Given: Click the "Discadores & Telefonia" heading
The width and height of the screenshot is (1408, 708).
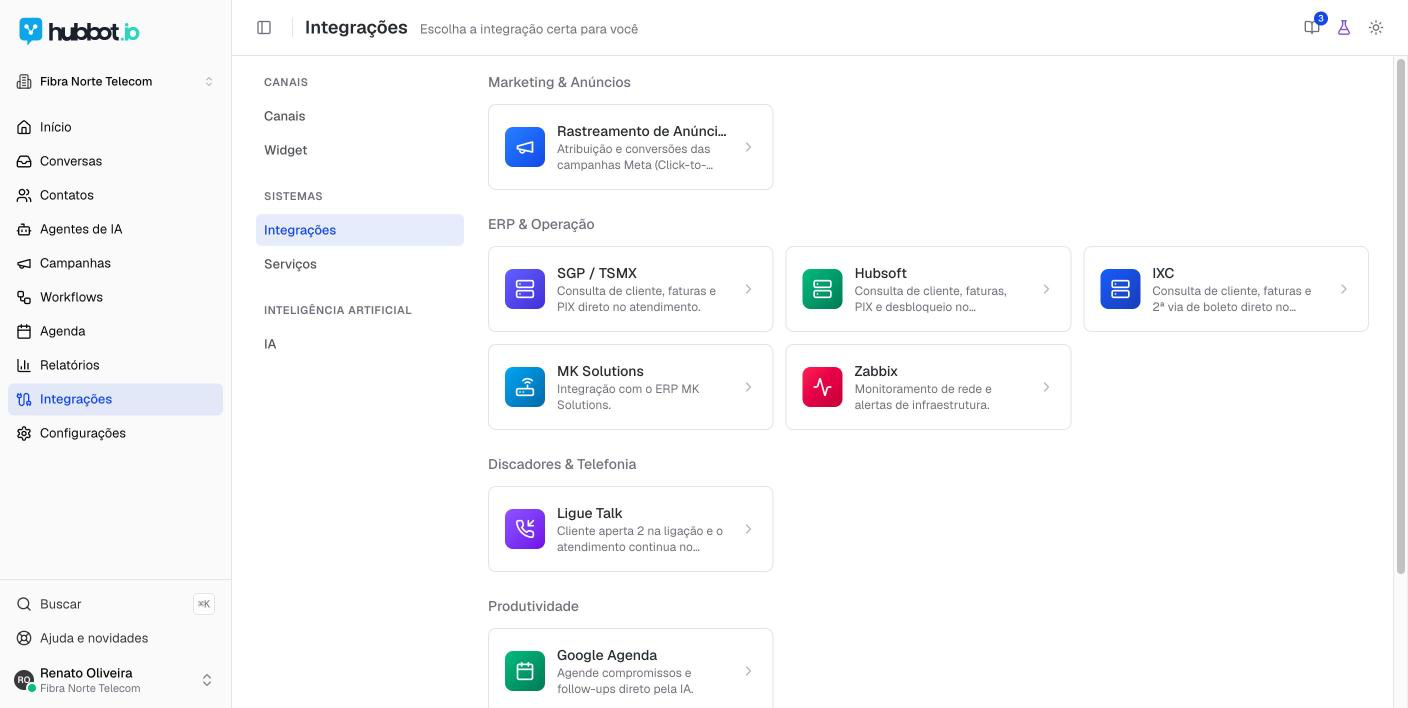Looking at the screenshot, I should (x=562, y=464).
